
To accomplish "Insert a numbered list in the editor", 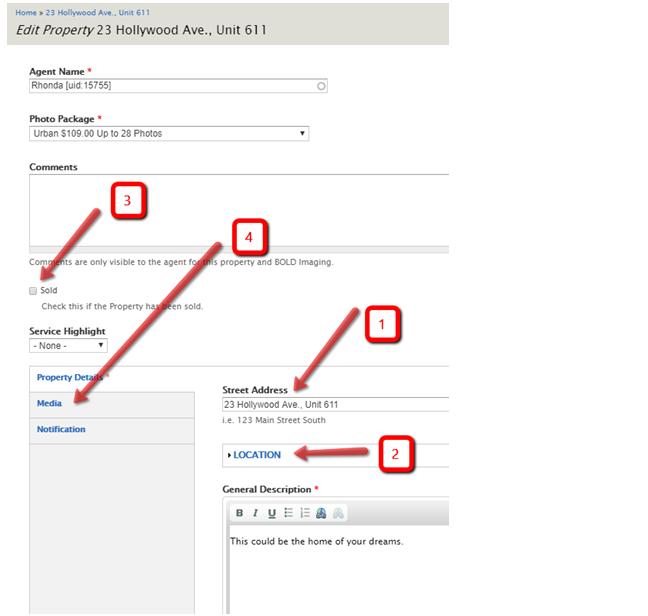I will (304, 513).
